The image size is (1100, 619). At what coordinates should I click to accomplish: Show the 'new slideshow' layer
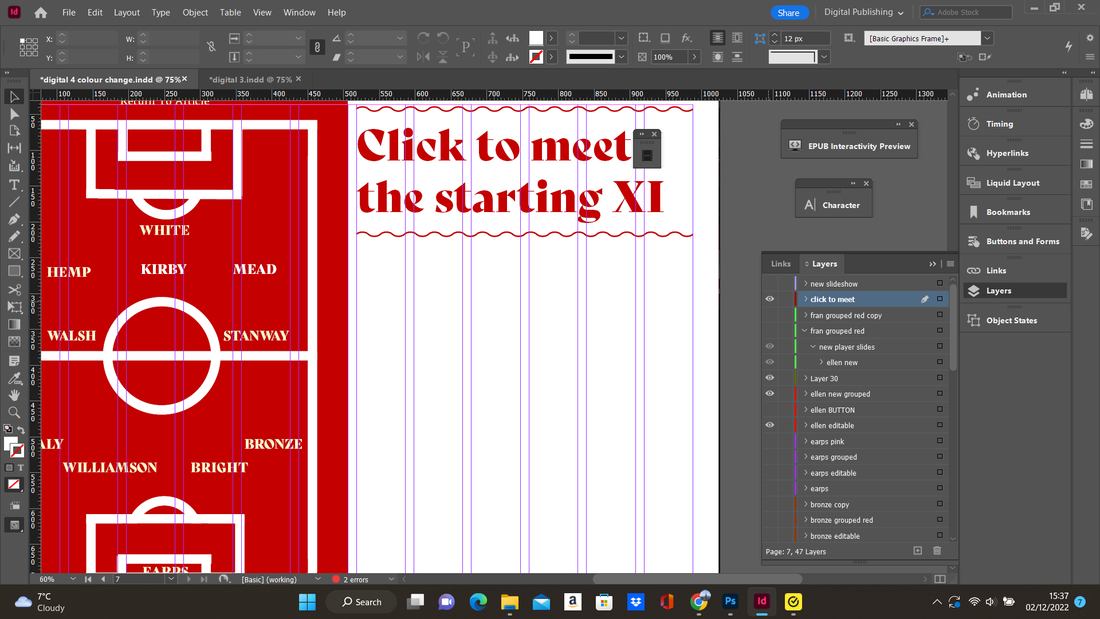pyautogui.click(x=770, y=284)
